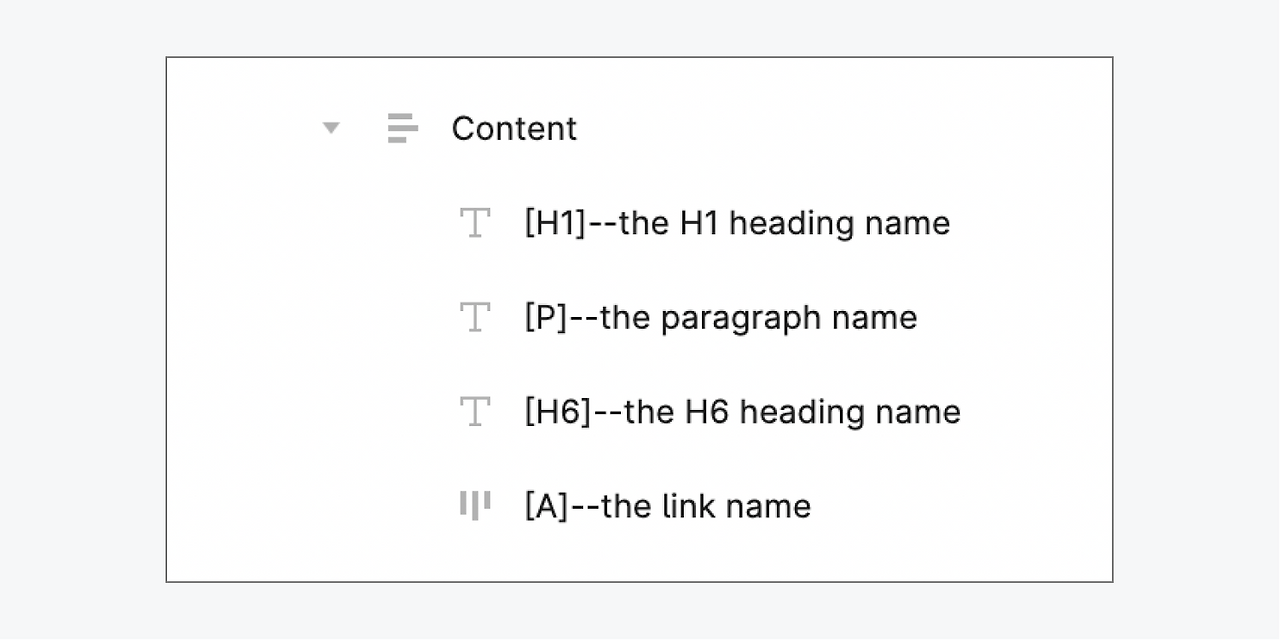Select the Content layer name
This screenshot has height=640, width=1280.
pyautogui.click(x=514, y=129)
